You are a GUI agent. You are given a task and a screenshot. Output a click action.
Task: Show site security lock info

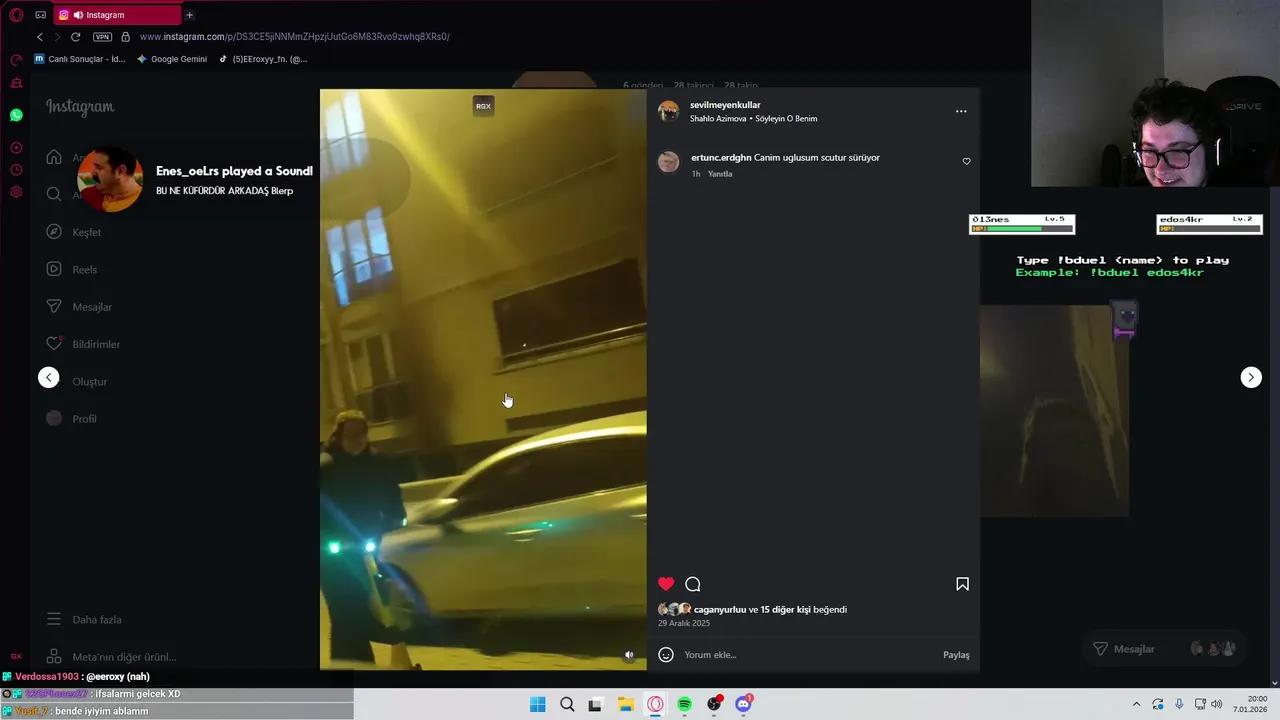[x=125, y=37]
